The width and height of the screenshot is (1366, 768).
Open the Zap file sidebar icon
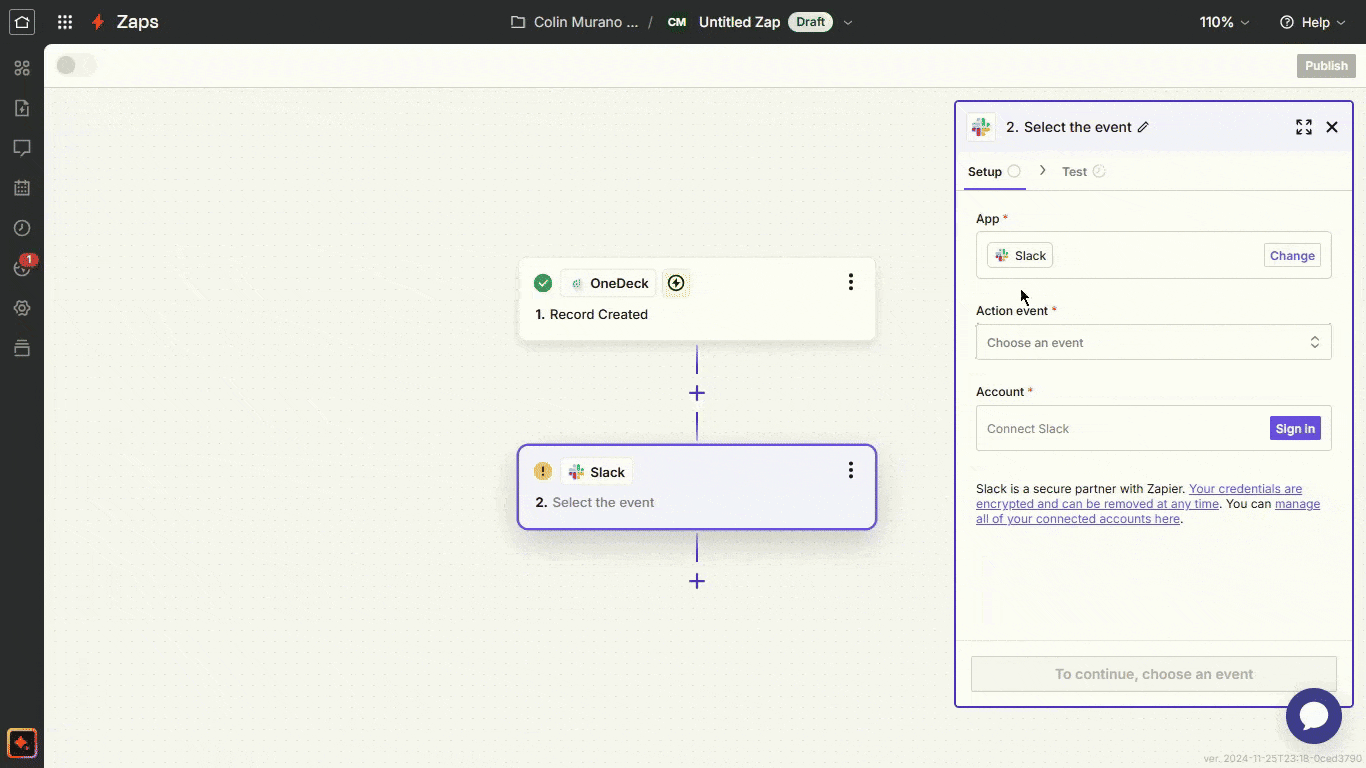point(22,108)
